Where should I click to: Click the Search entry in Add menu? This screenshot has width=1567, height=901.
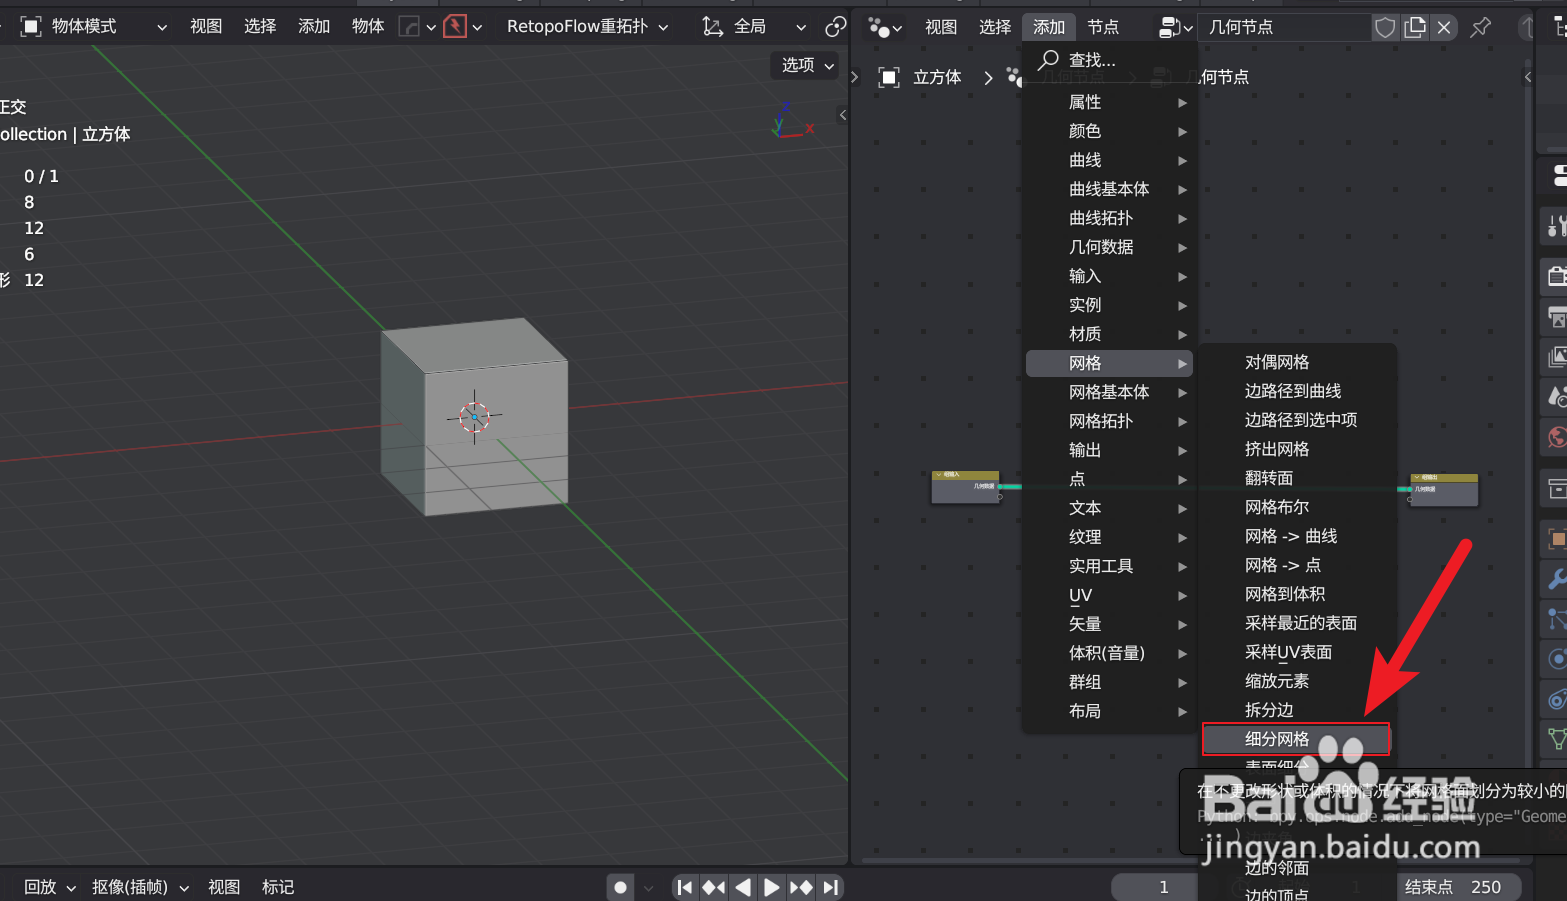(x=1109, y=60)
